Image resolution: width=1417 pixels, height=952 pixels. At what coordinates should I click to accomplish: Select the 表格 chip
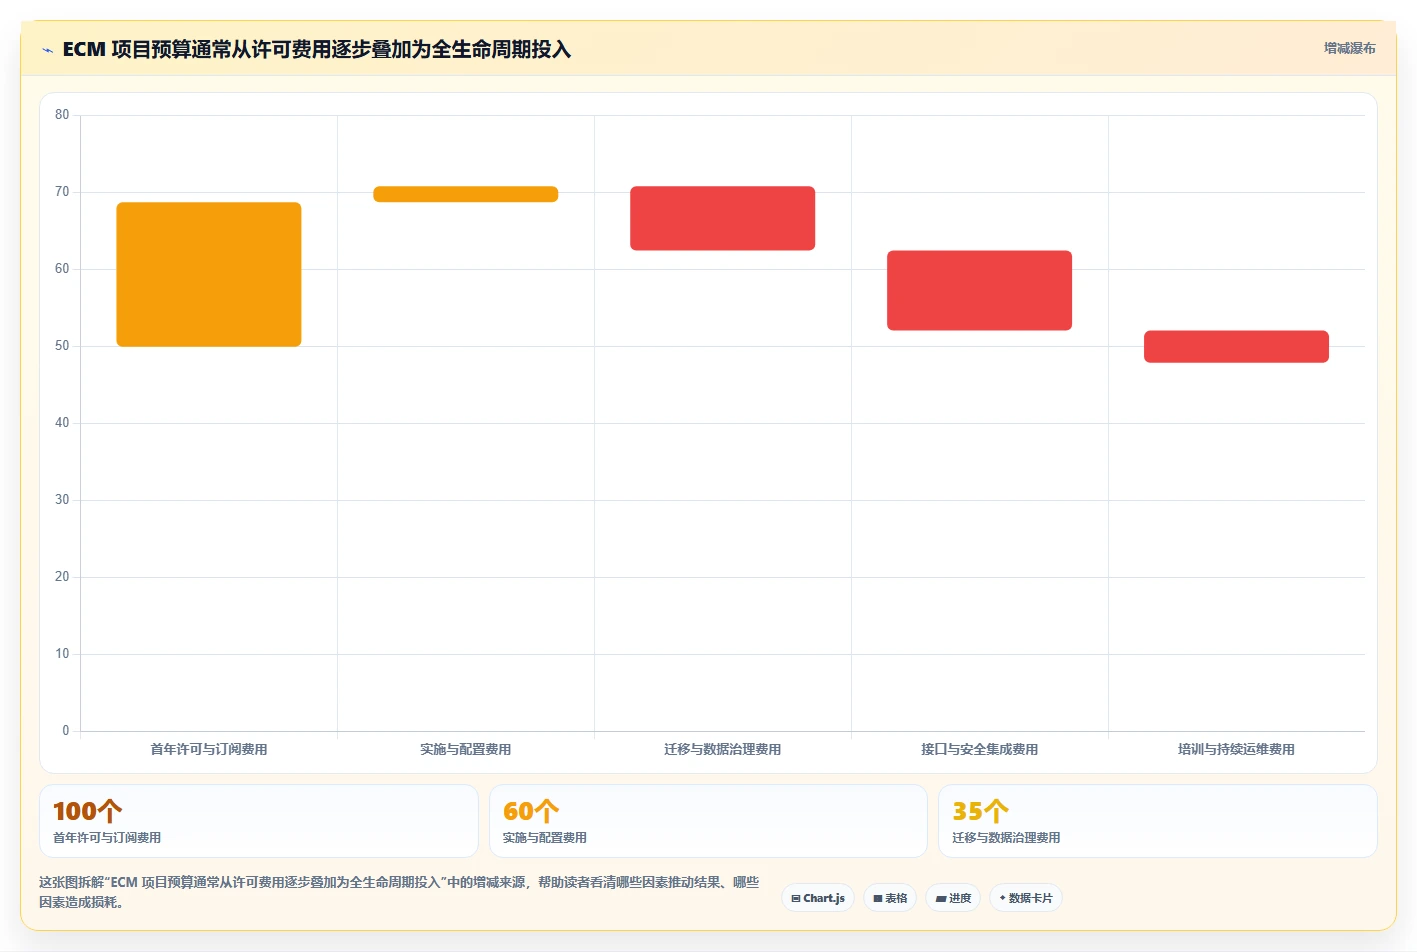click(x=890, y=898)
